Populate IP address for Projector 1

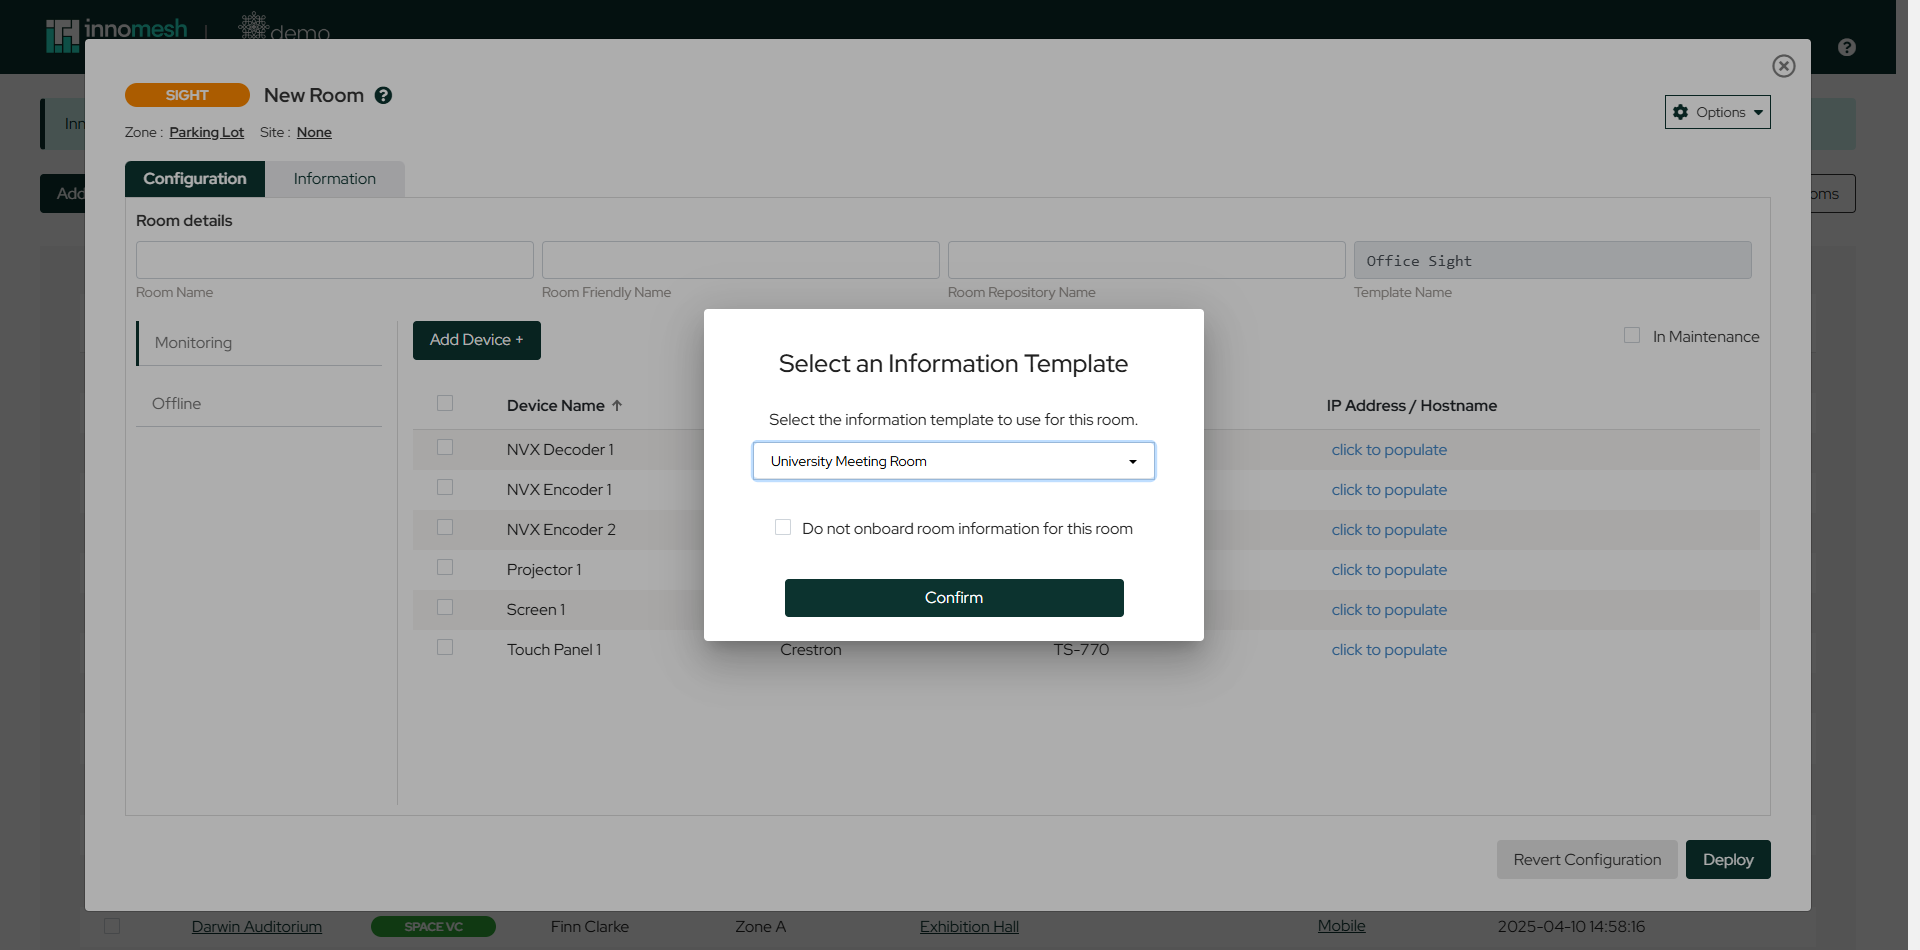(x=1389, y=570)
